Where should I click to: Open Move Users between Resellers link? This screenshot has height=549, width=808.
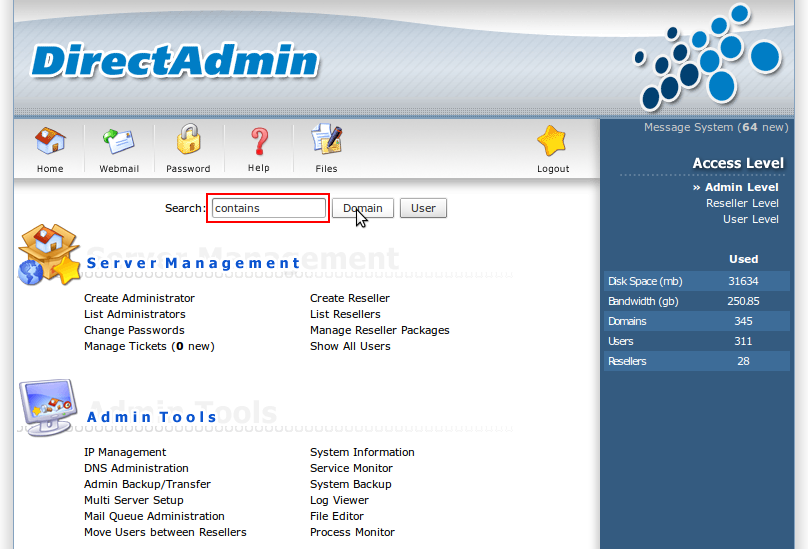(165, 532)
